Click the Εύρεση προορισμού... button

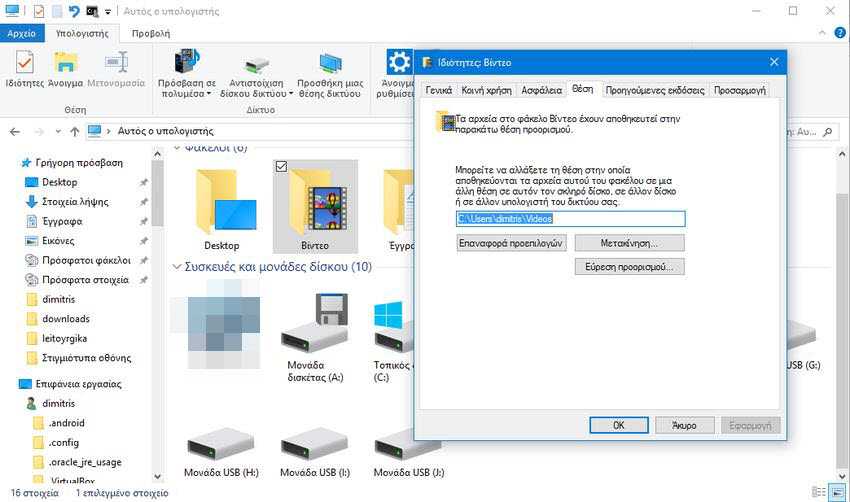pos(629,267)
